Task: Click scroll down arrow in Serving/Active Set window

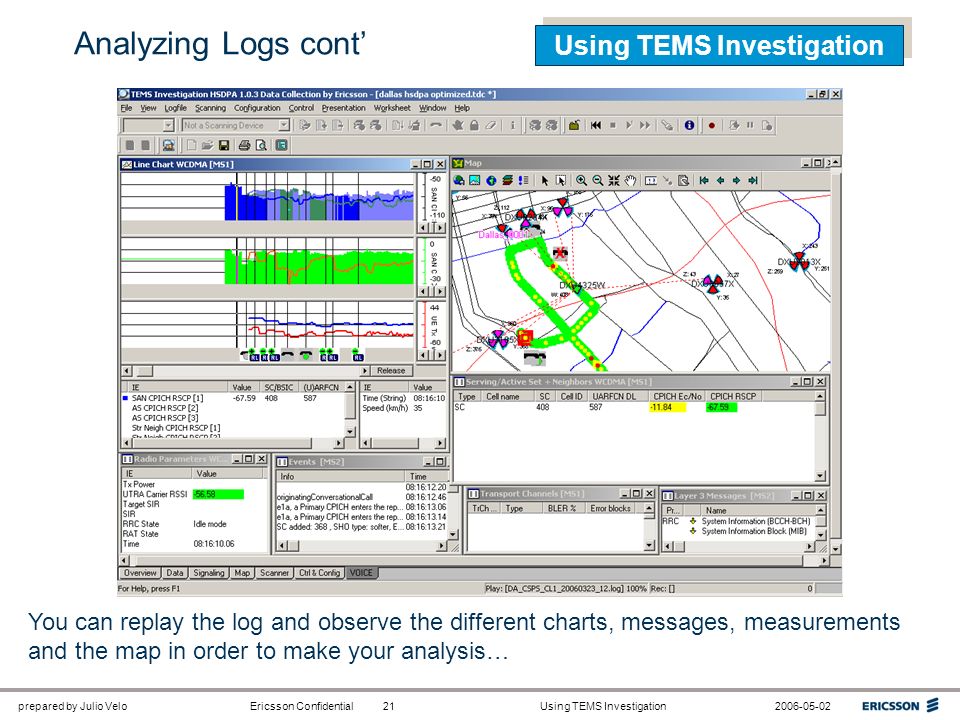Action: click(820, 476)
